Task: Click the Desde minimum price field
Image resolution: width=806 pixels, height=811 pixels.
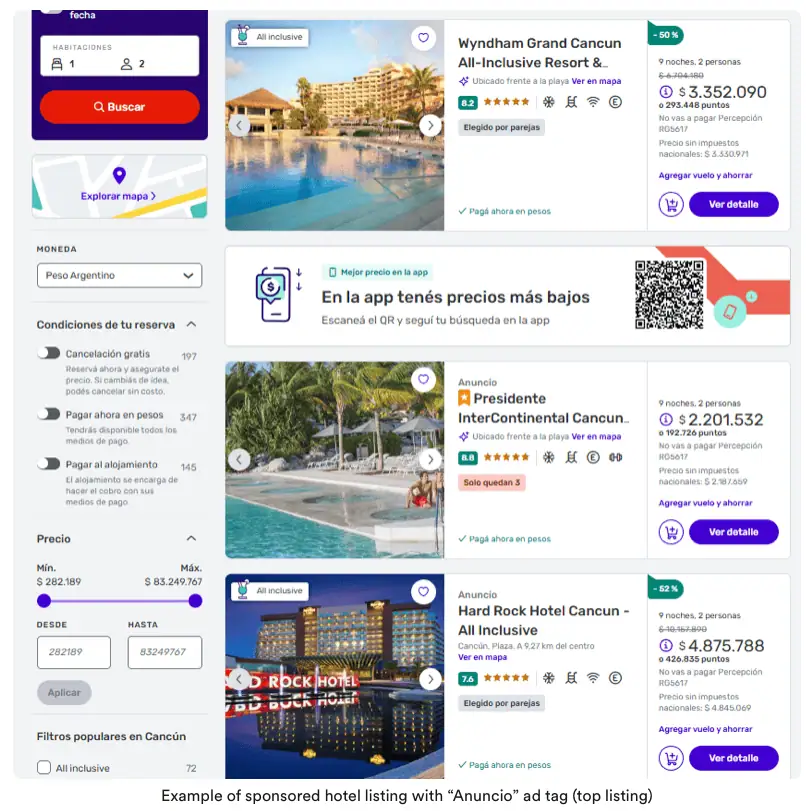Action: tap(74, 652)
